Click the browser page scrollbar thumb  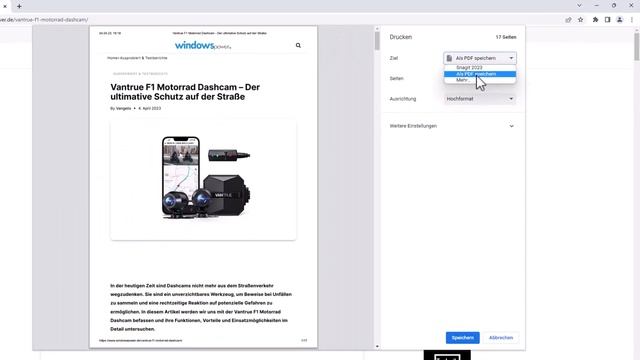coord(637,47)
